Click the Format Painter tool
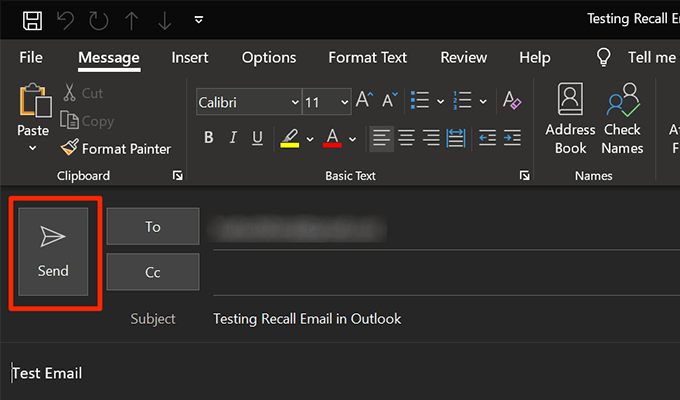This screenshot has width=680, height=400. coord(115,148)
